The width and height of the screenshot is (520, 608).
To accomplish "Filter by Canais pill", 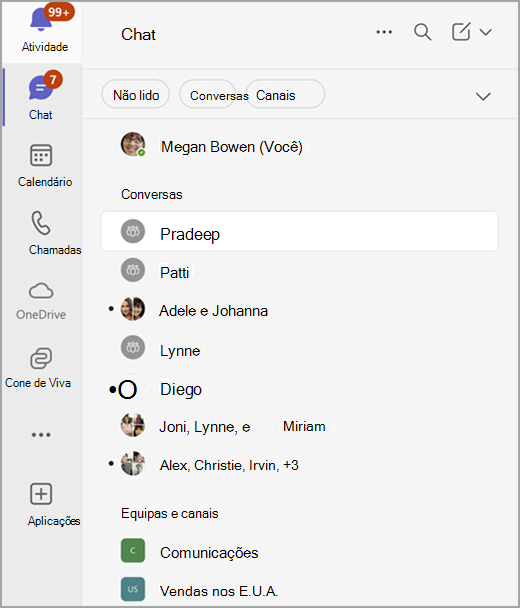I will pyautogui.click(x=286, y=95).
